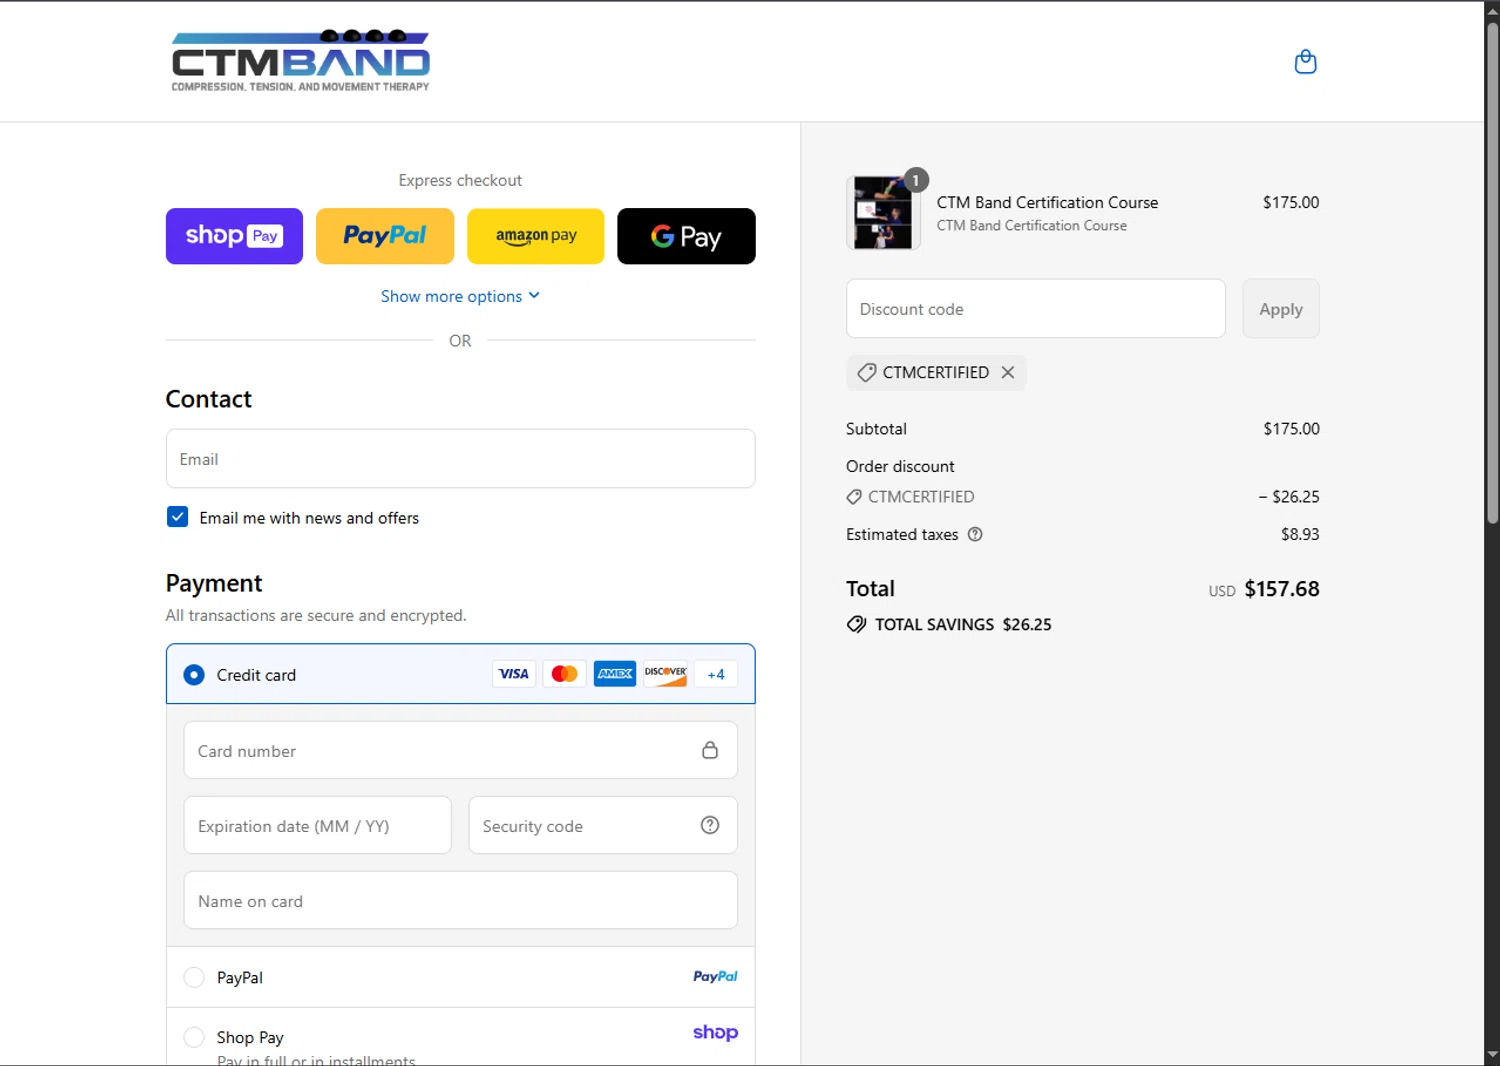1500x1066 pixels.
Task: Open the Security code help icon
Action: point(710,825)
